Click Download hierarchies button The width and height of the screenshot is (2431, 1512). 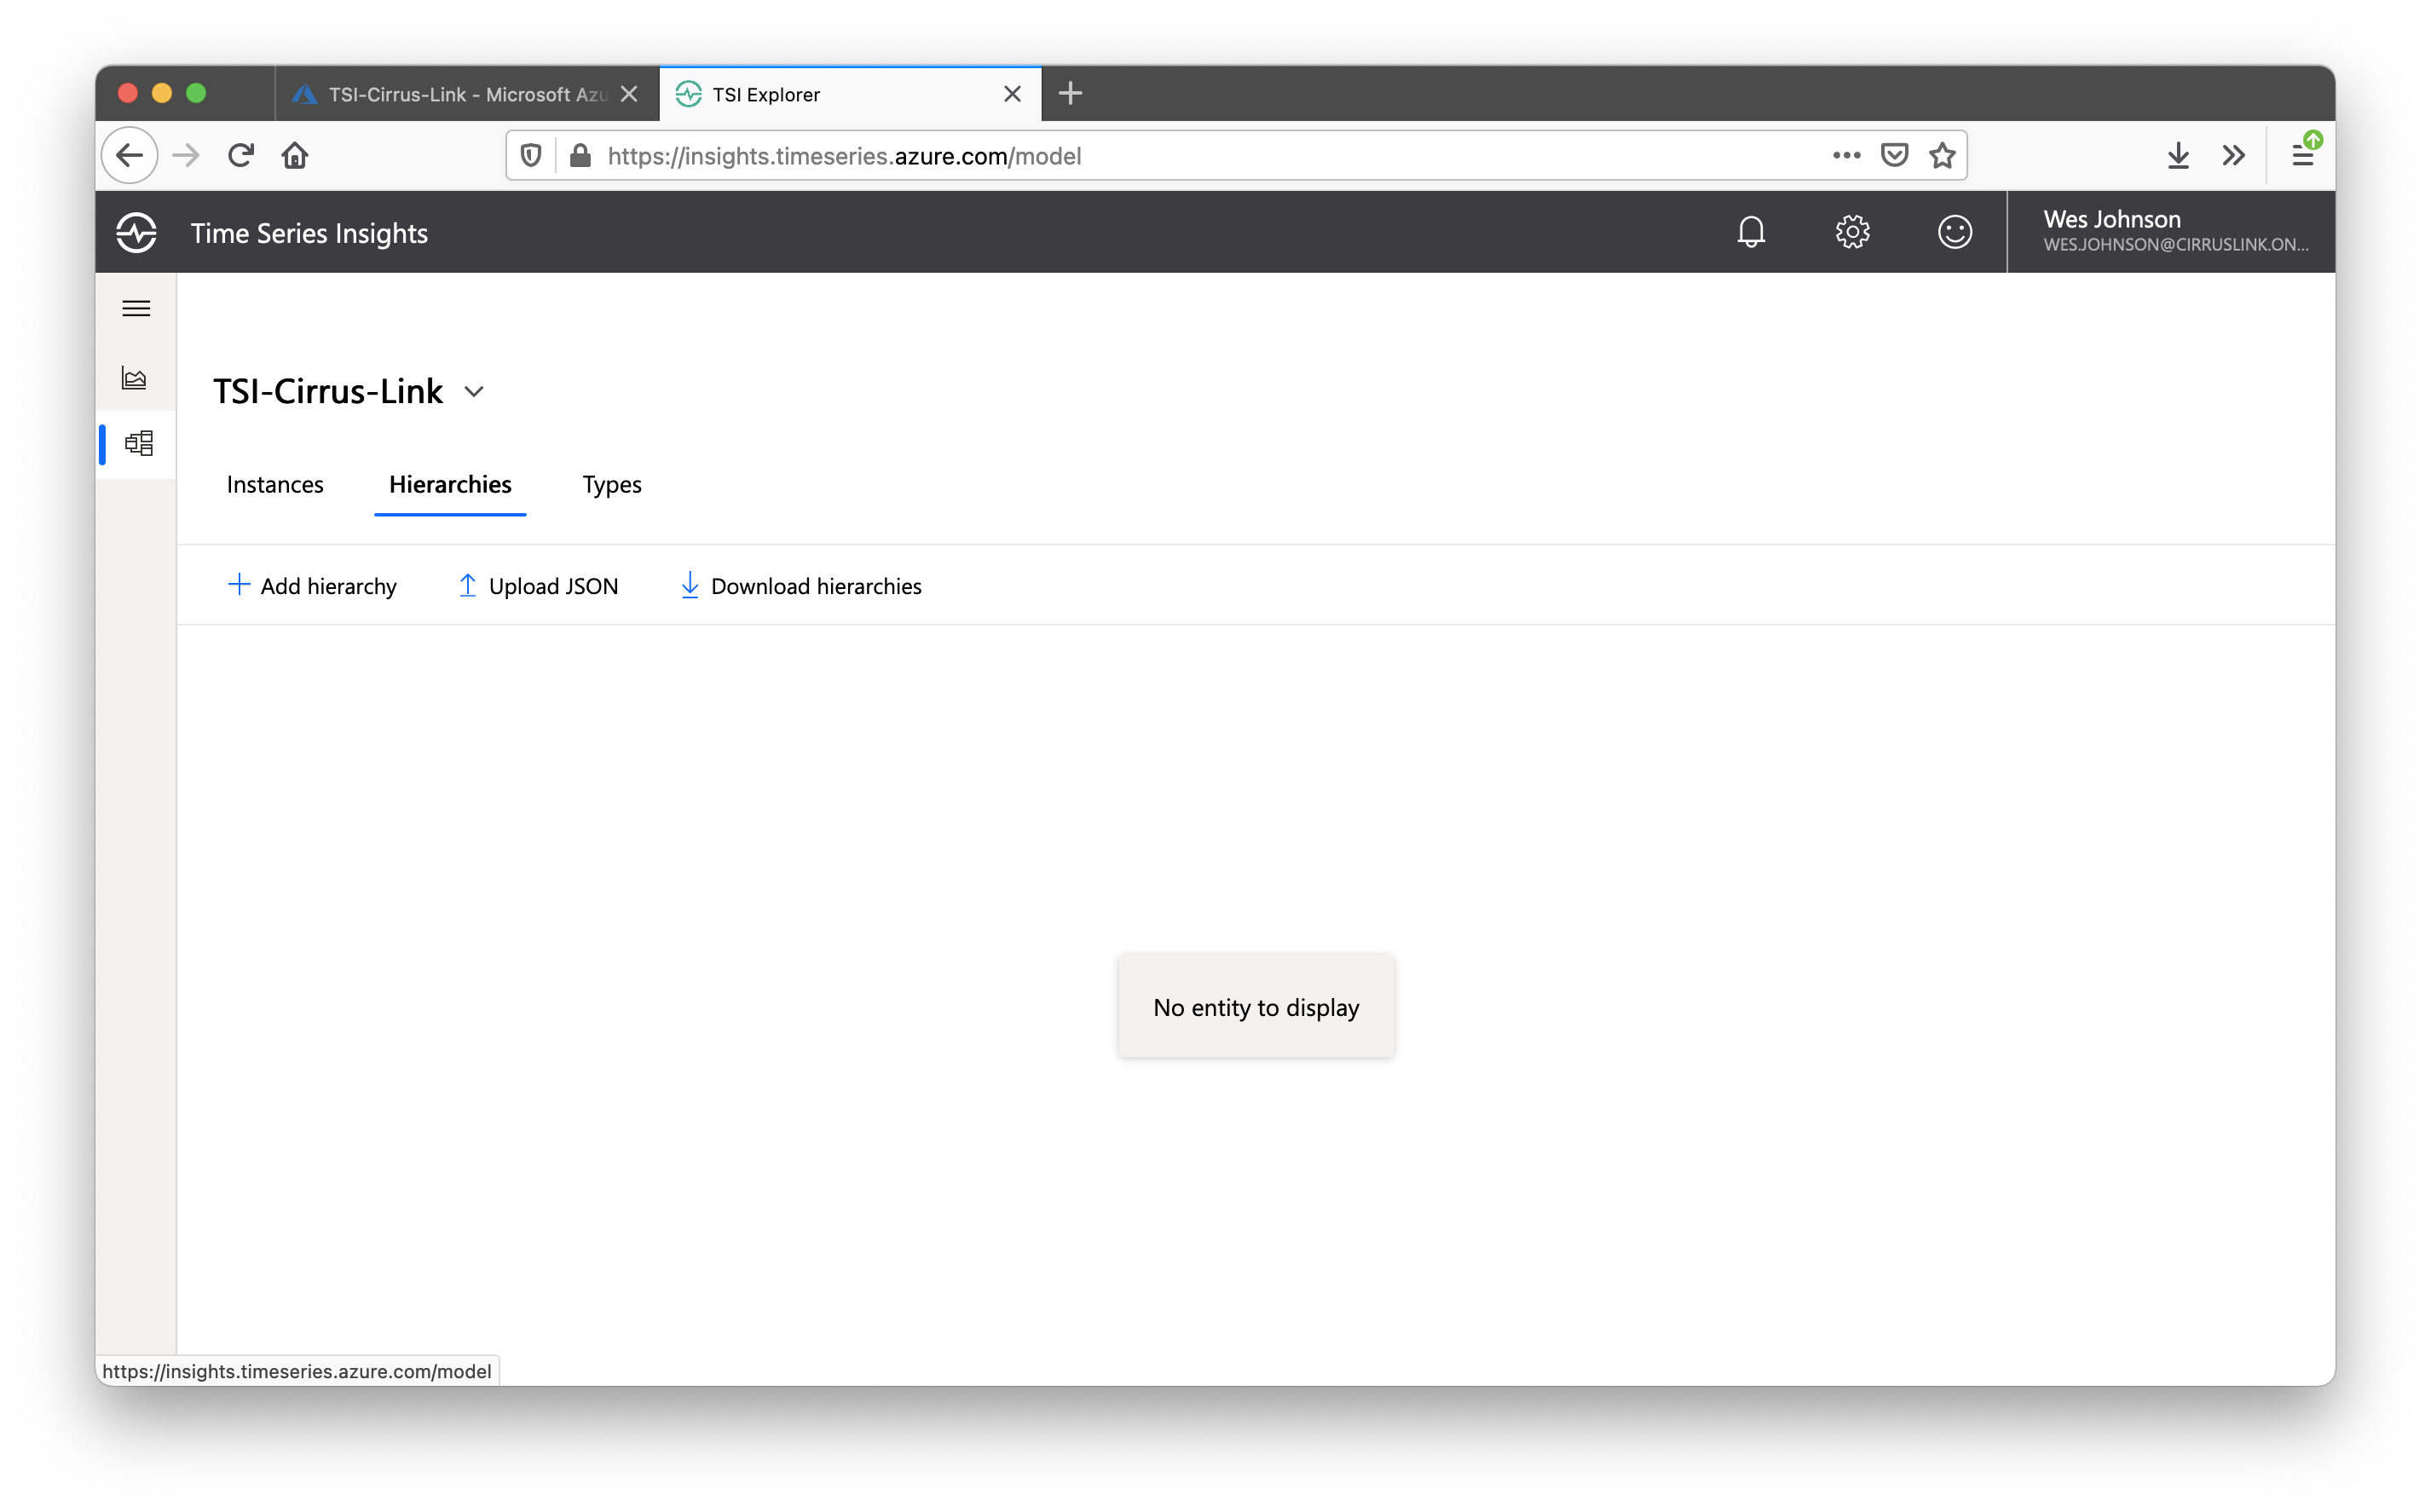pyautogui.click(x=801, y=586)
